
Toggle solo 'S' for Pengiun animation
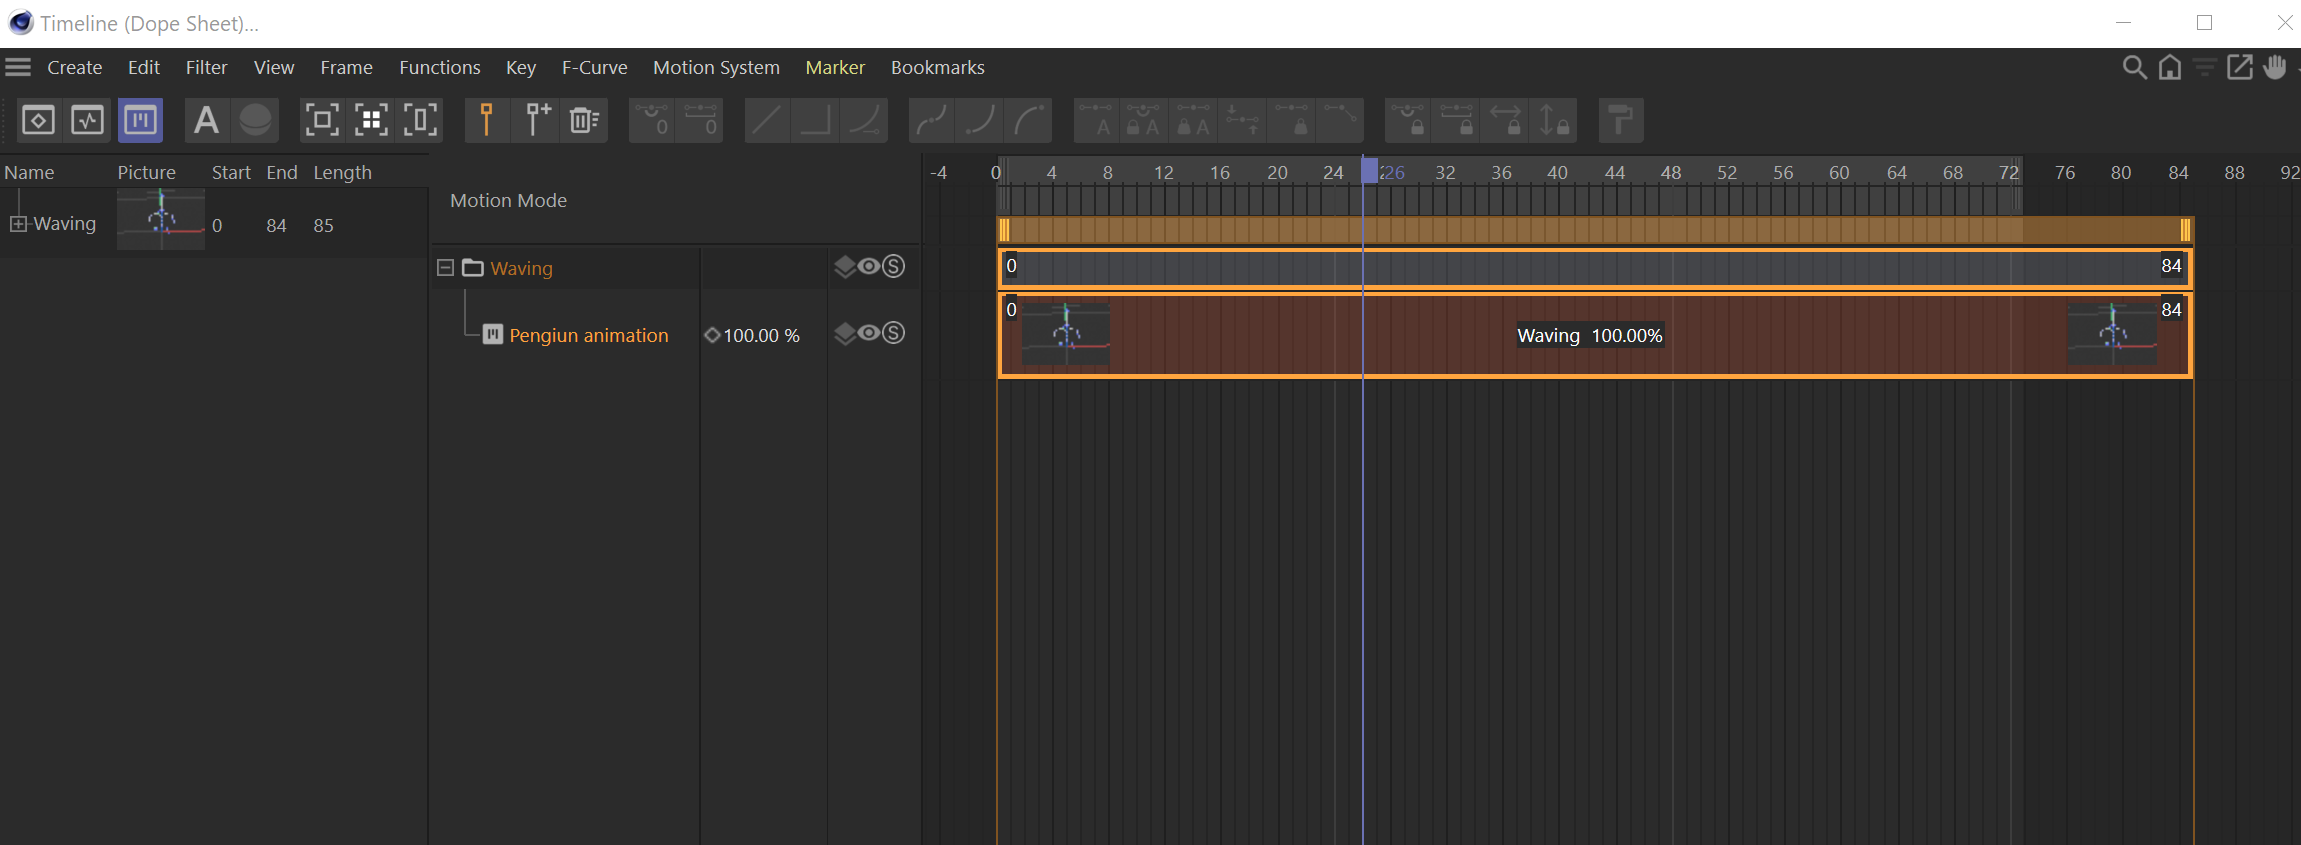point(894,333)
